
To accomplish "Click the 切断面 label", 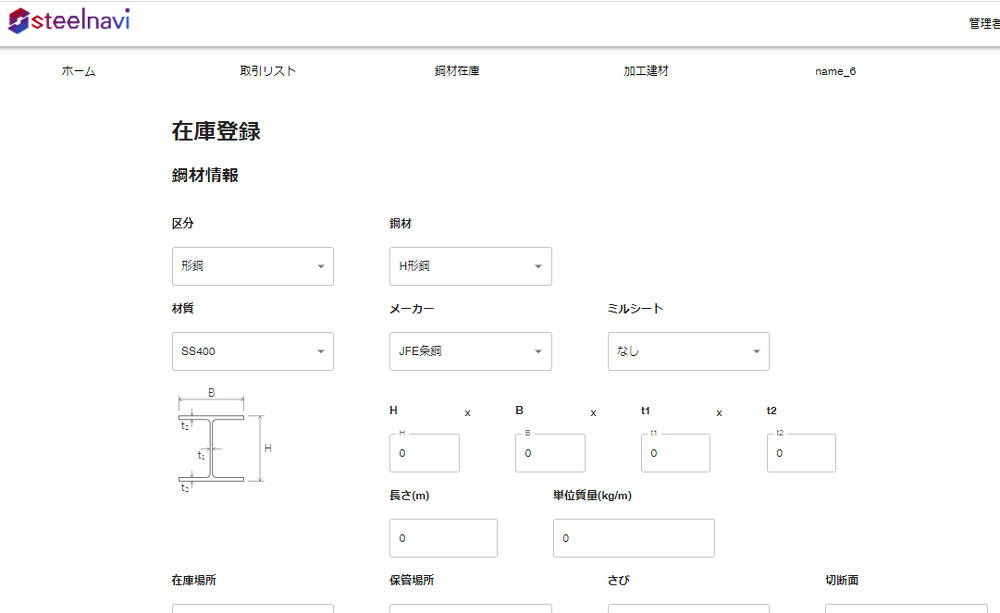I will tap(842, 580).
